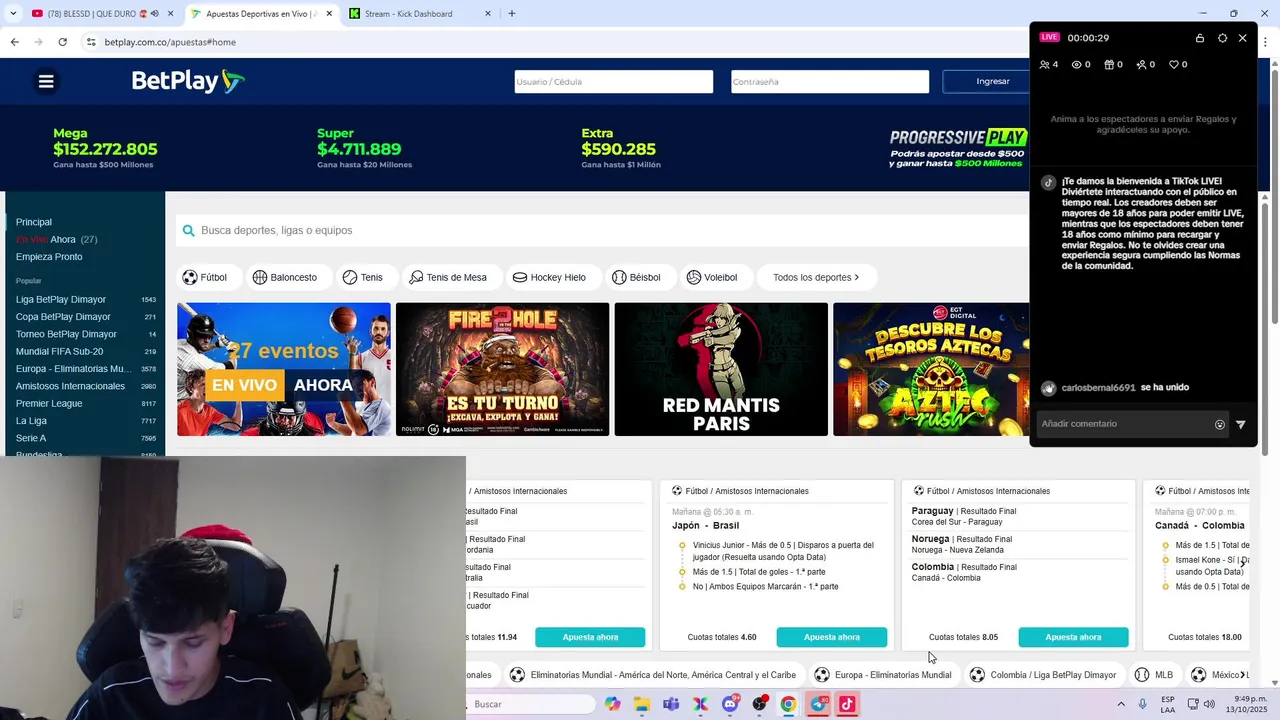Focus the Contraseña password field
Viewport: 1280px width, 720px height.
[830, 82]
